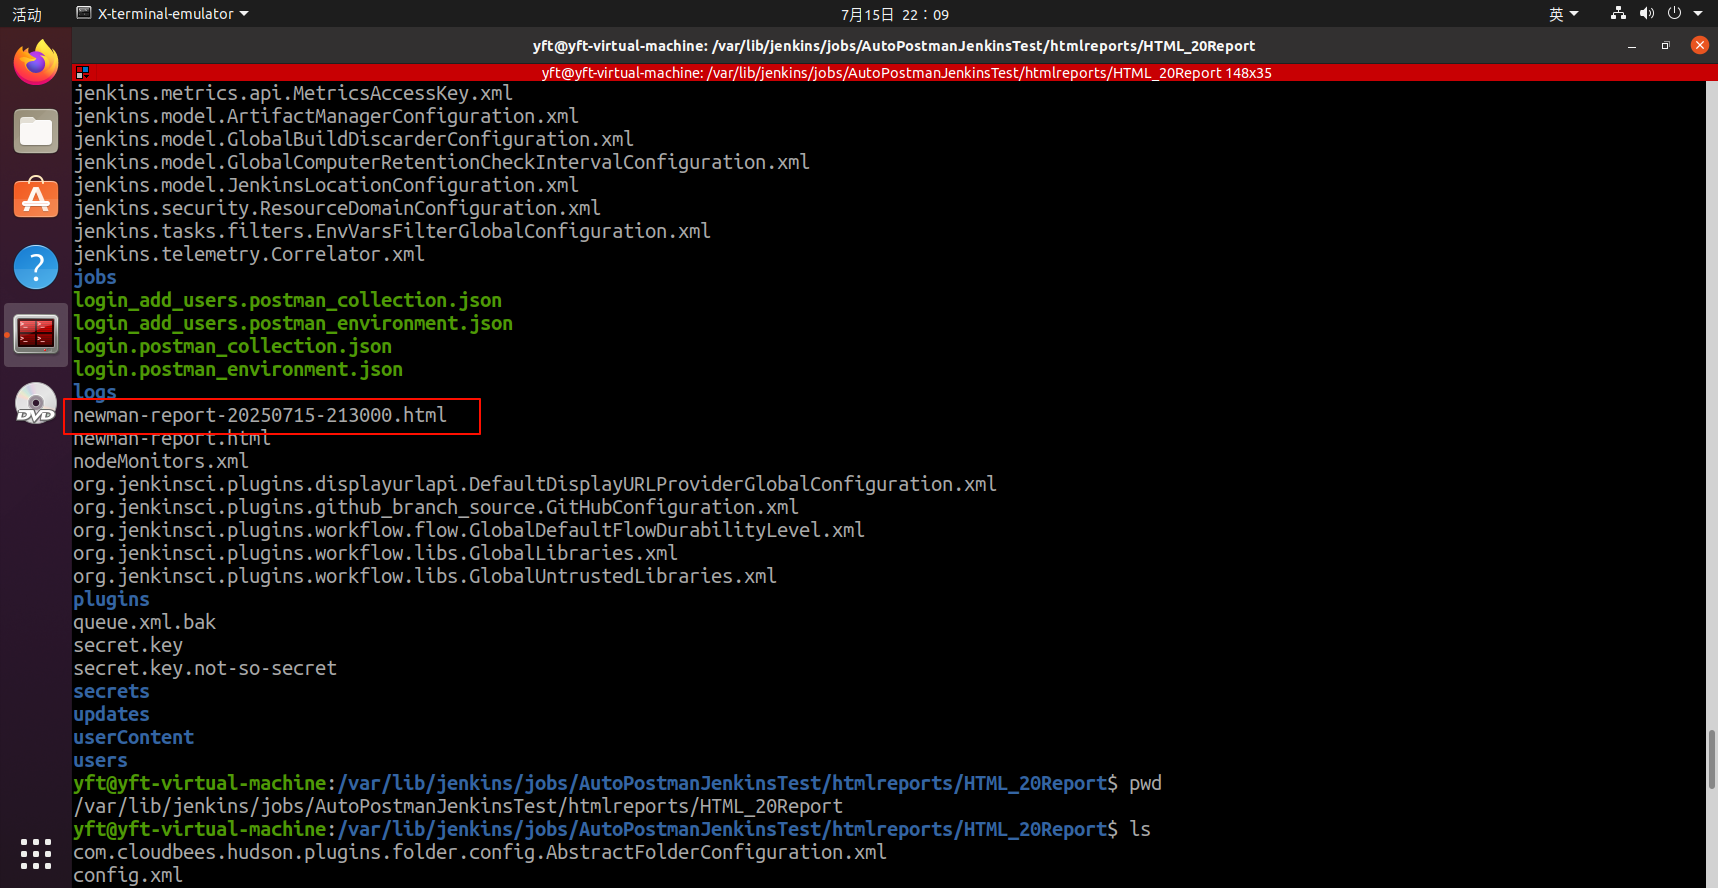Click the red terminal pane titlebar
1718x888 pixels.
click(894, 73)
